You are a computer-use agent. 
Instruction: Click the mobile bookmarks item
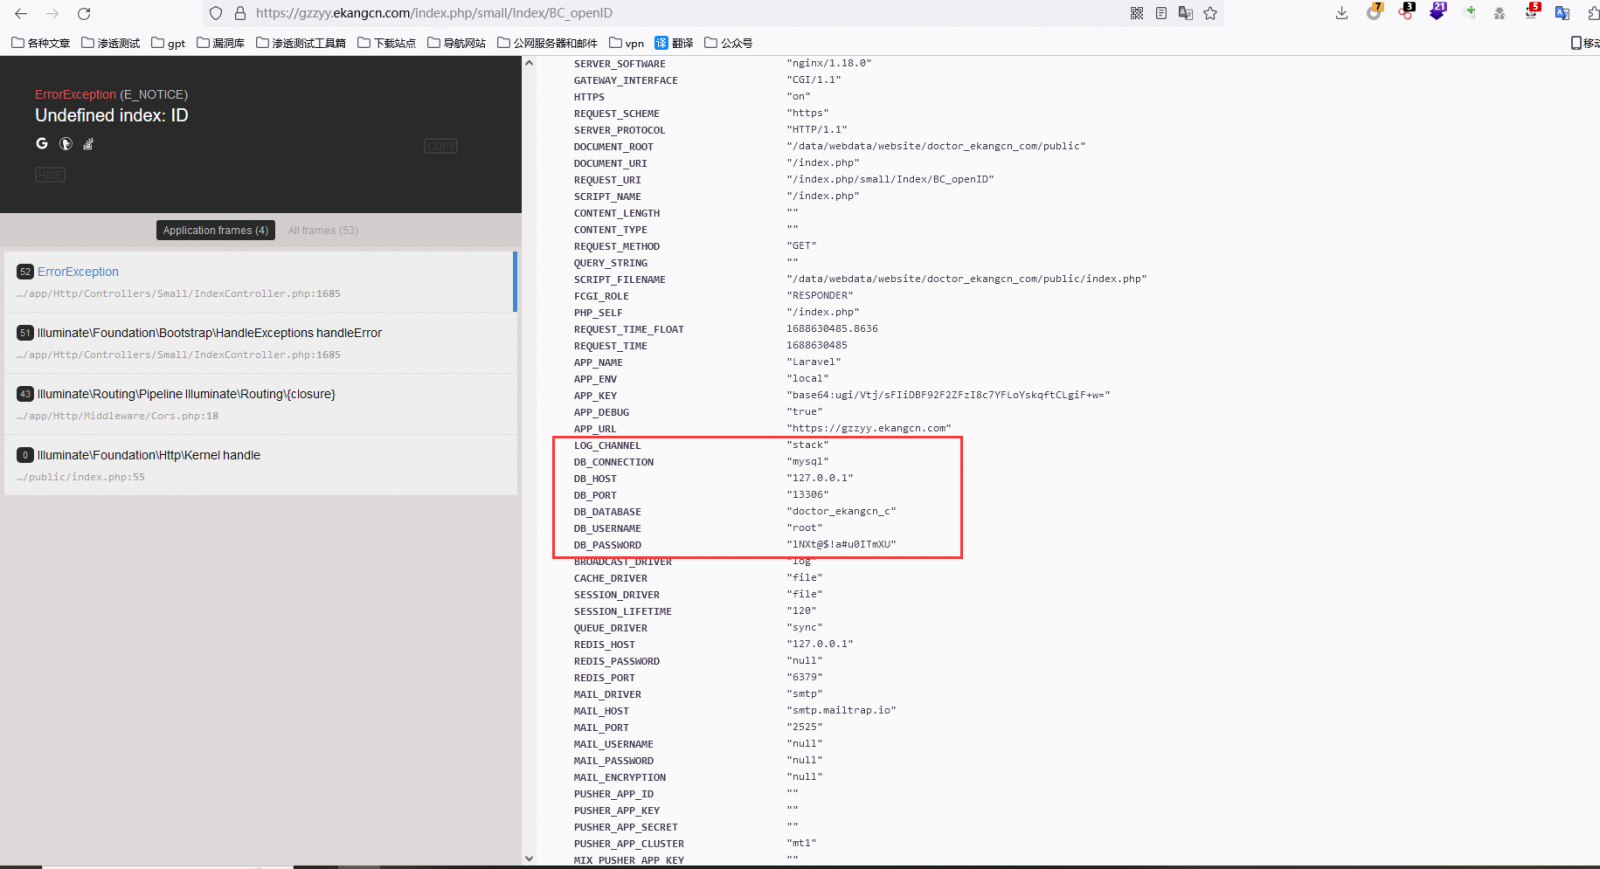click(1585, 43)
